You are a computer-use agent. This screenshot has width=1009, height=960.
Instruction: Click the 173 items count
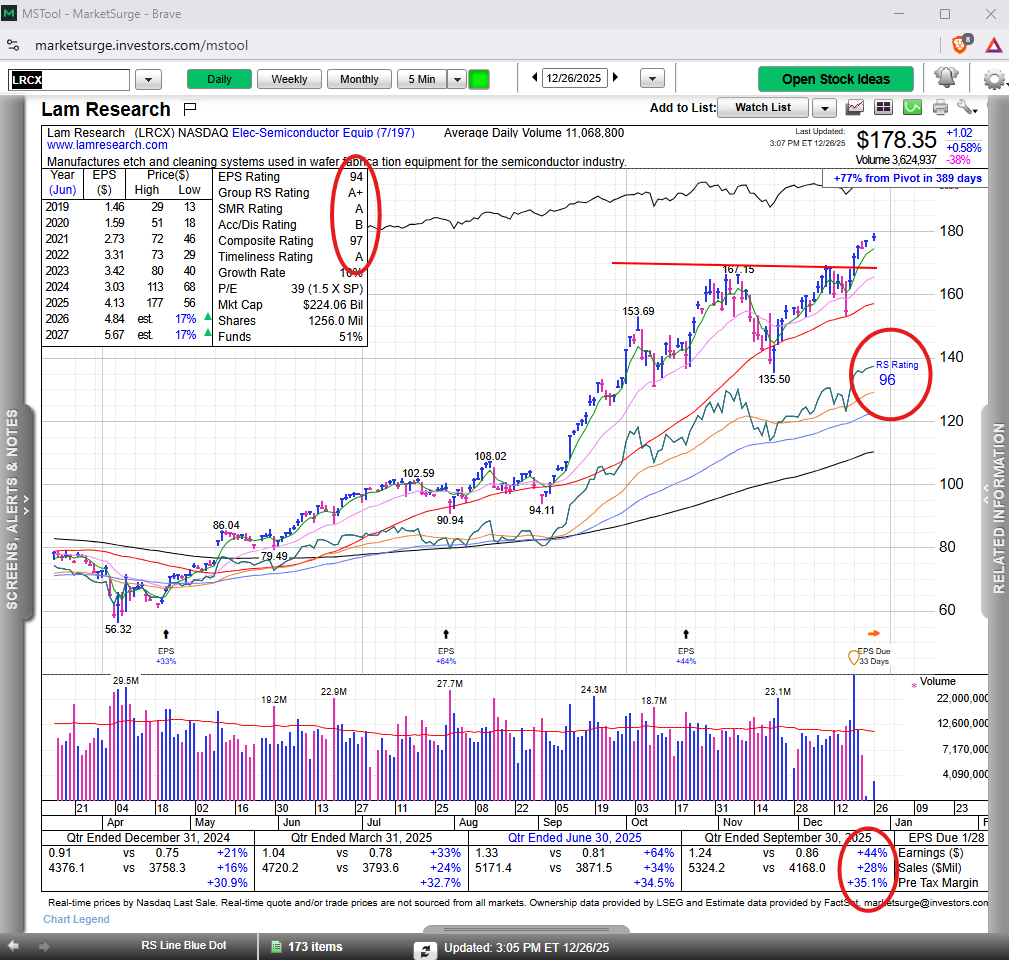(315, 946)
